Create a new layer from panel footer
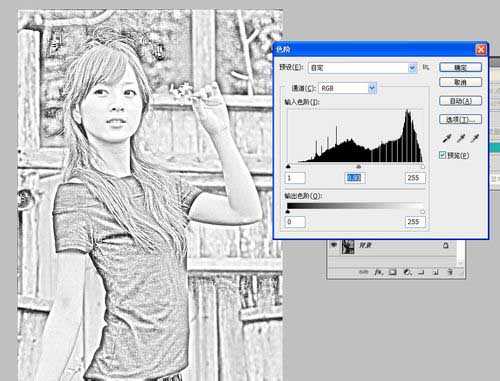500x381 pixels. pyautogui.click(x=436, y=272)
